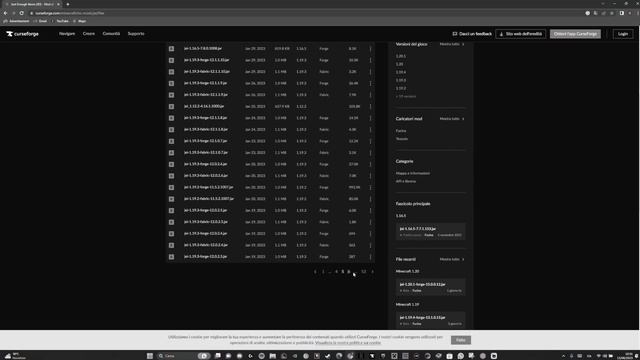Open main file jei-1.16.5-7.7.1.153.jar card
Viewport: 640px width, 360px height.
click(430, 231)
